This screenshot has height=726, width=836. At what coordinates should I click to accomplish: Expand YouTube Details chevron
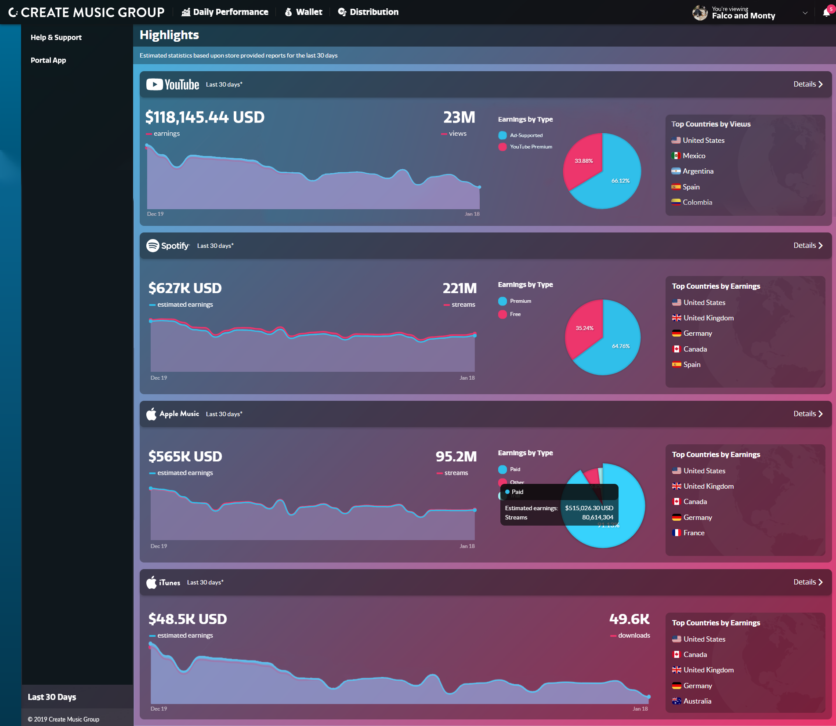click(821, 85)
